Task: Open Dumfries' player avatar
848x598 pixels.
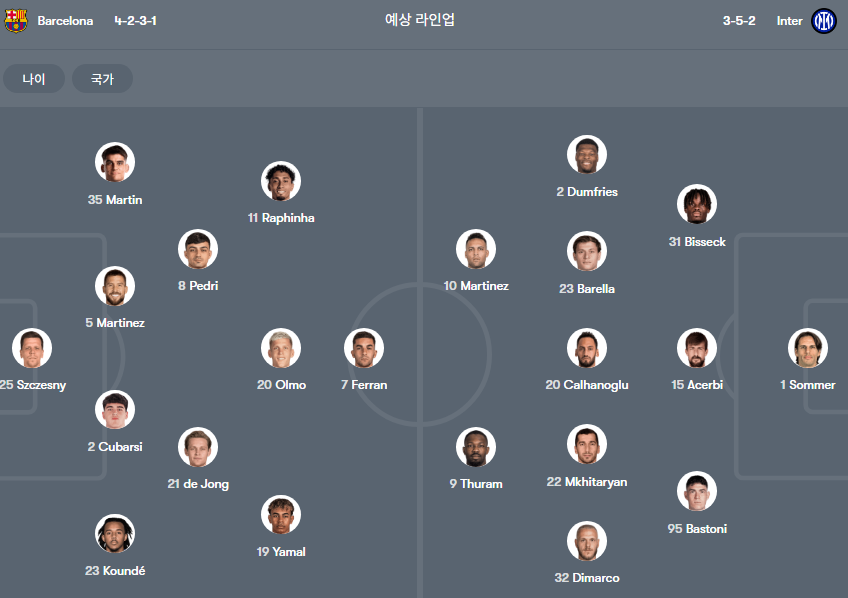Action: coord(587,155)
